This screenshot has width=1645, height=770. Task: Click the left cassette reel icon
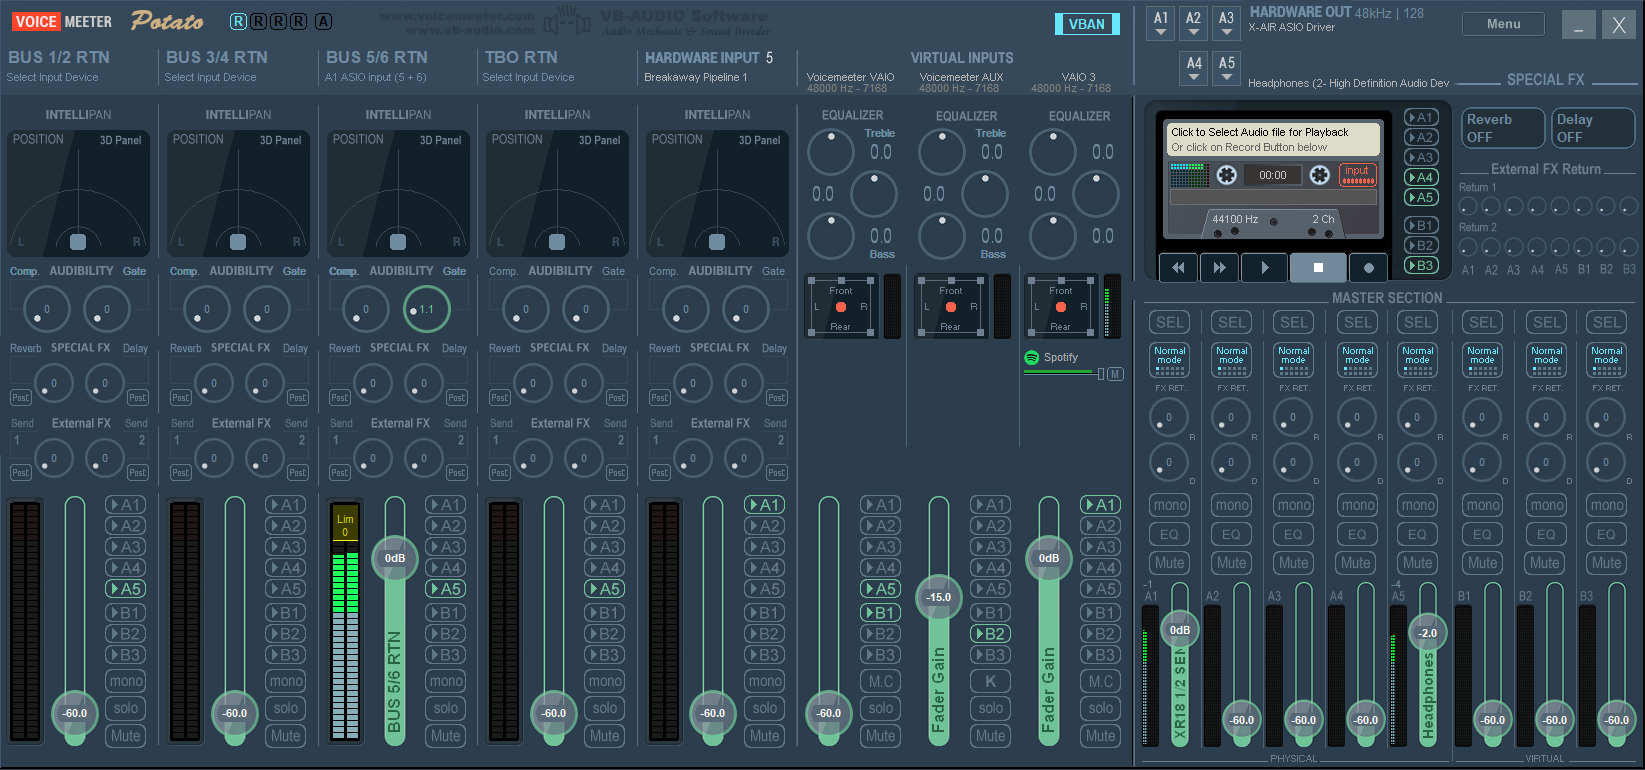1227,175
